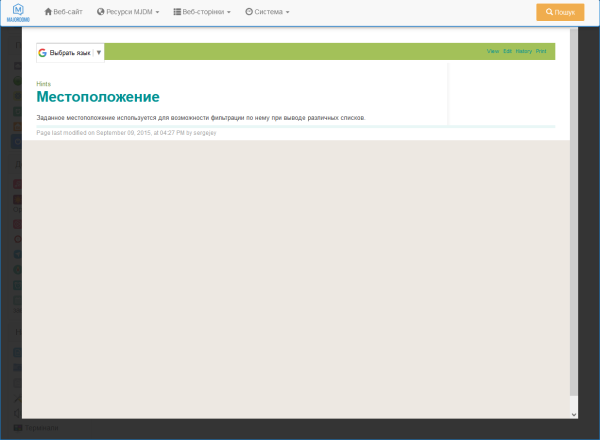Click the Местоположение page heading
The height and width of the screenshot is (440, 600).
point(98,97)
